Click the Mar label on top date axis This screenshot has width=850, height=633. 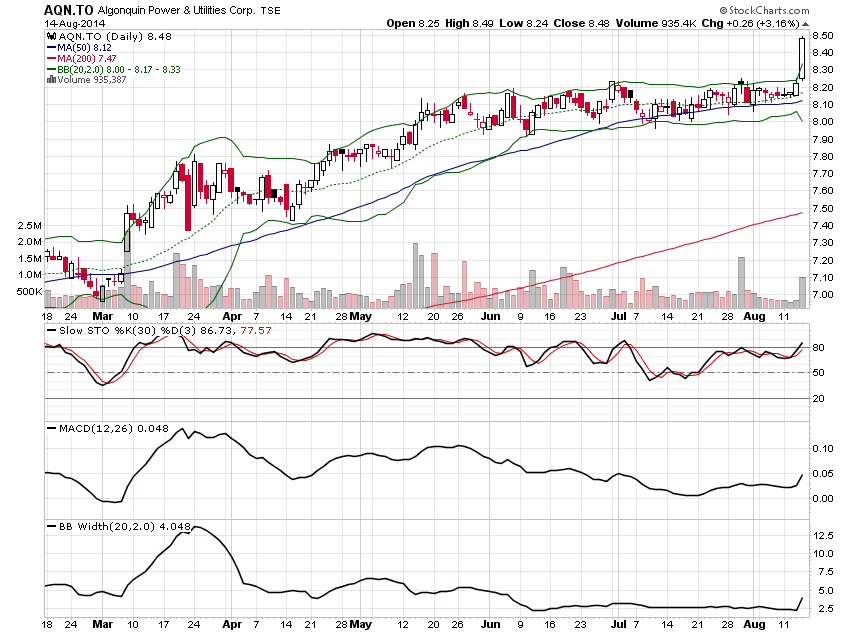102,316
